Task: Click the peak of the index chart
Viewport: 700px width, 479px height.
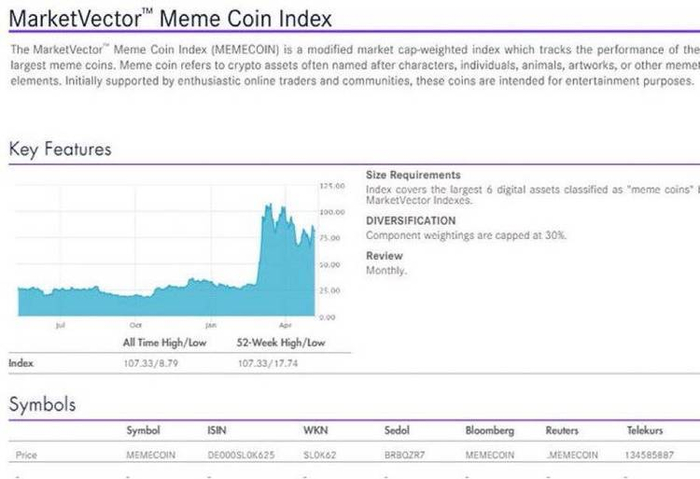Action: [267, 205]
